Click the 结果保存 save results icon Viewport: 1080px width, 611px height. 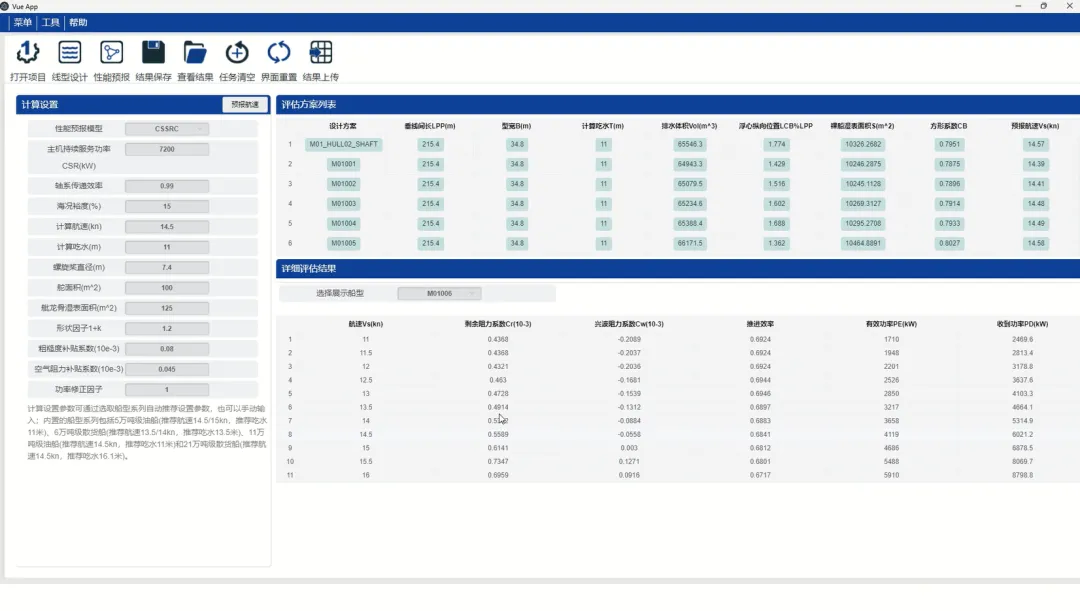[153, 52]
